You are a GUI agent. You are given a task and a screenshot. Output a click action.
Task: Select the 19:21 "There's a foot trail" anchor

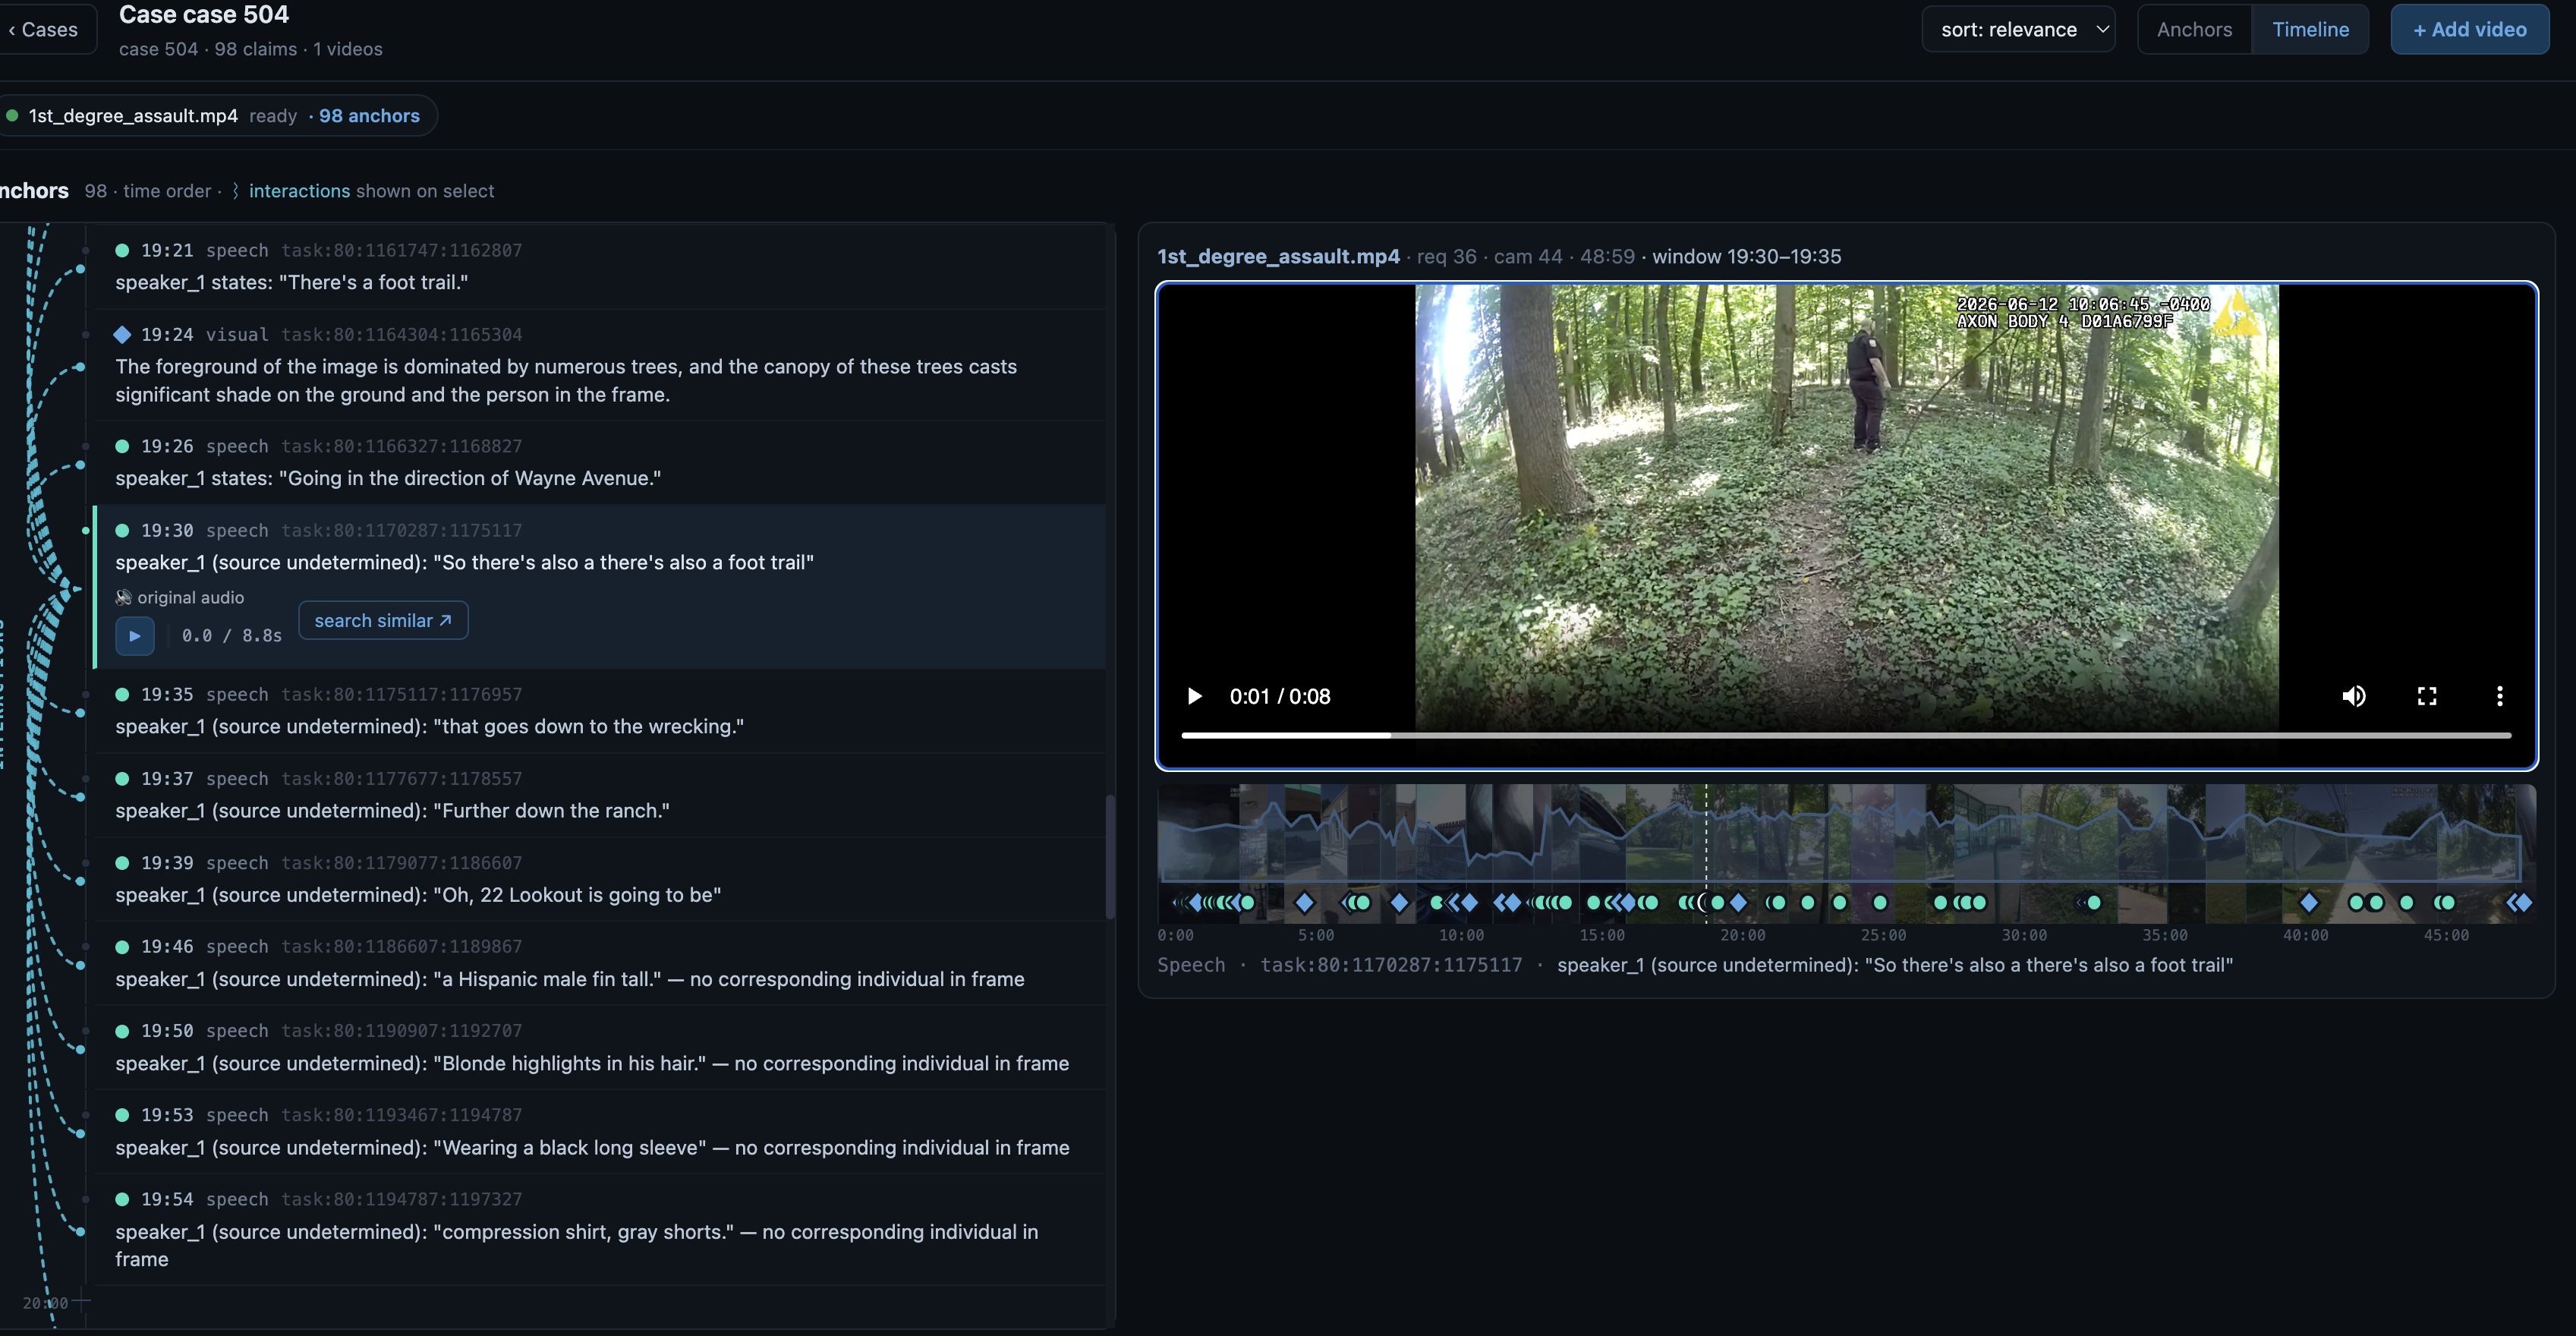click(x=600, y=266)
